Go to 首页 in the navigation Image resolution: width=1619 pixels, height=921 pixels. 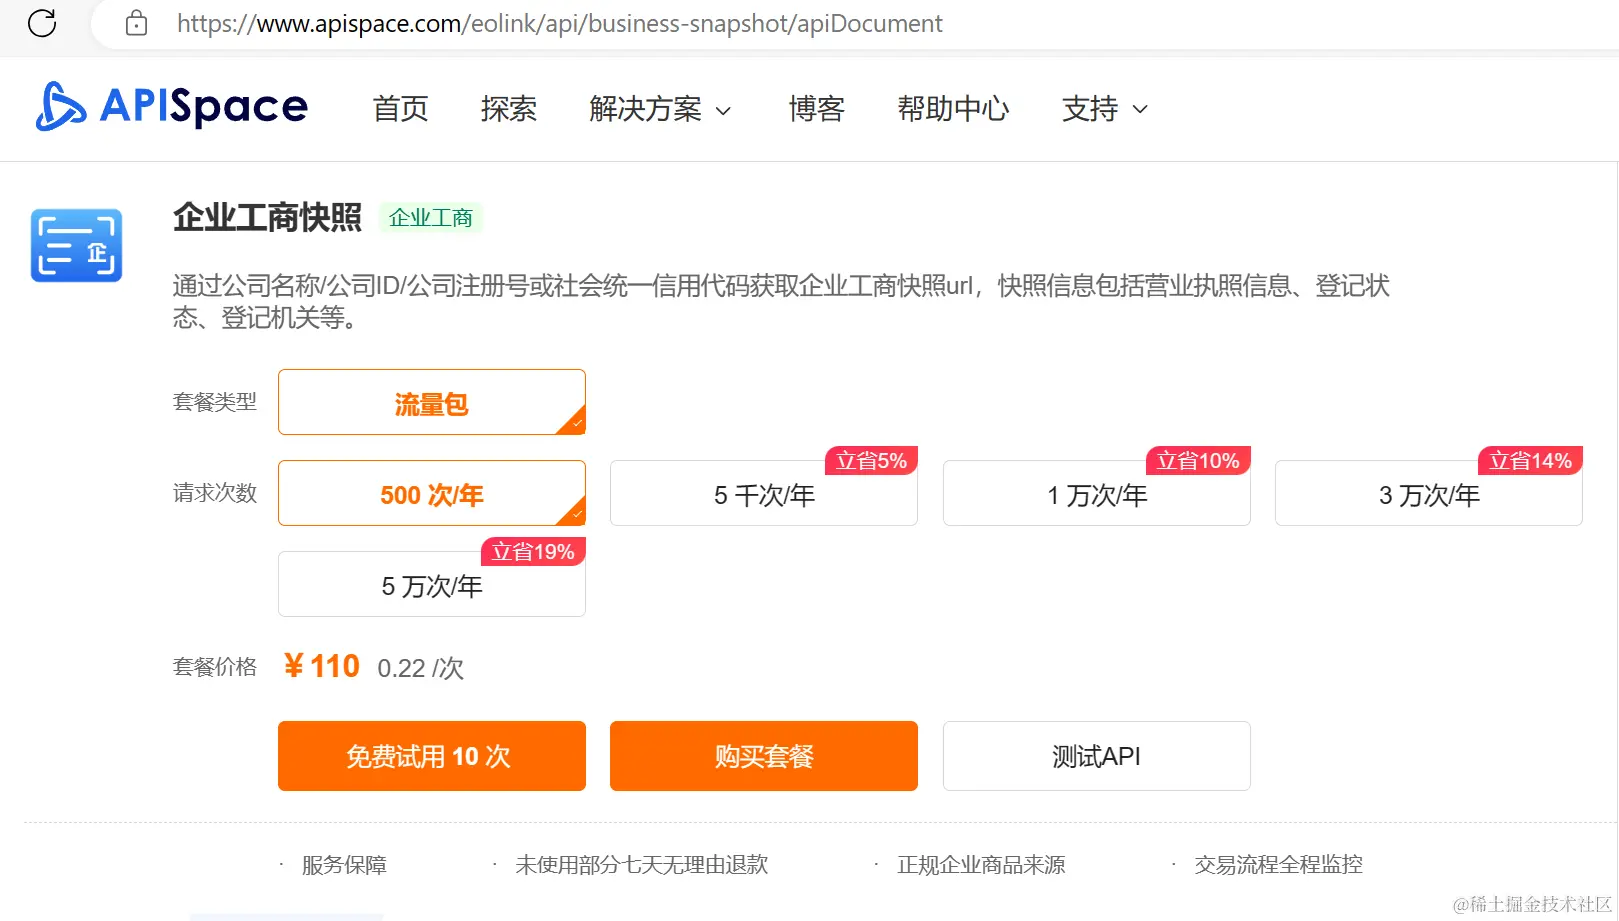coord(400,108)
